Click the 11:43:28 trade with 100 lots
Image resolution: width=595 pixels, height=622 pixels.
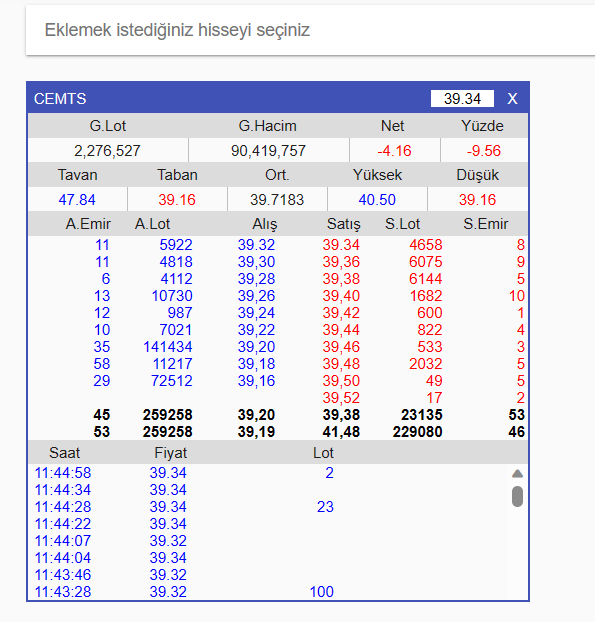[268, 592]
